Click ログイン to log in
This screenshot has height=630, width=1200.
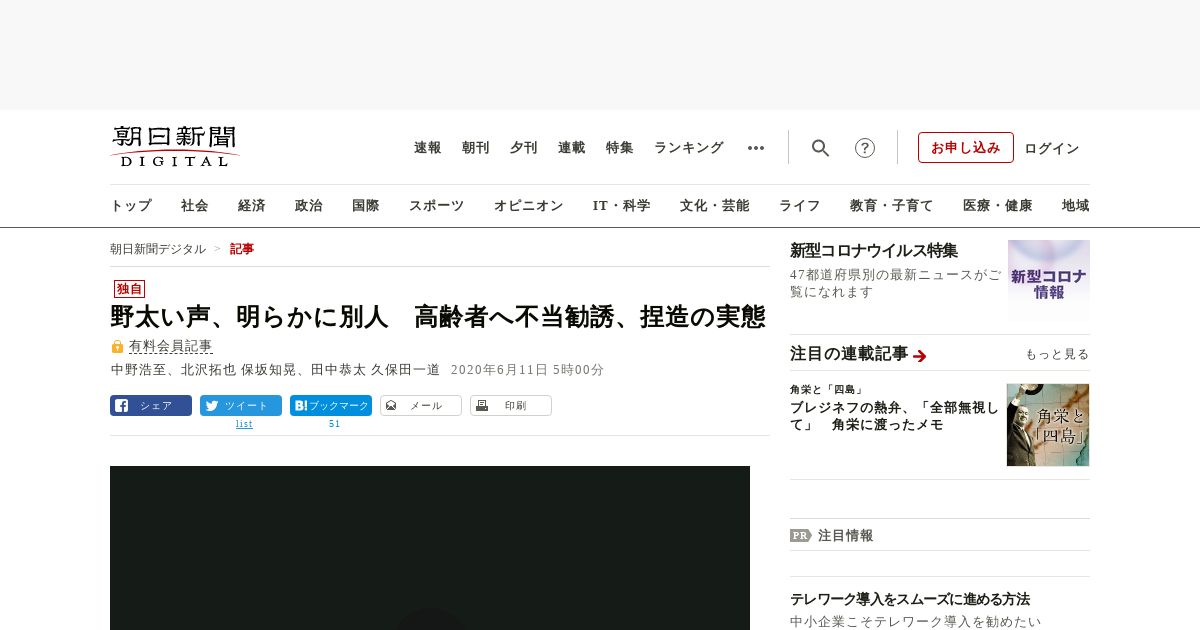pos(1052,148)
